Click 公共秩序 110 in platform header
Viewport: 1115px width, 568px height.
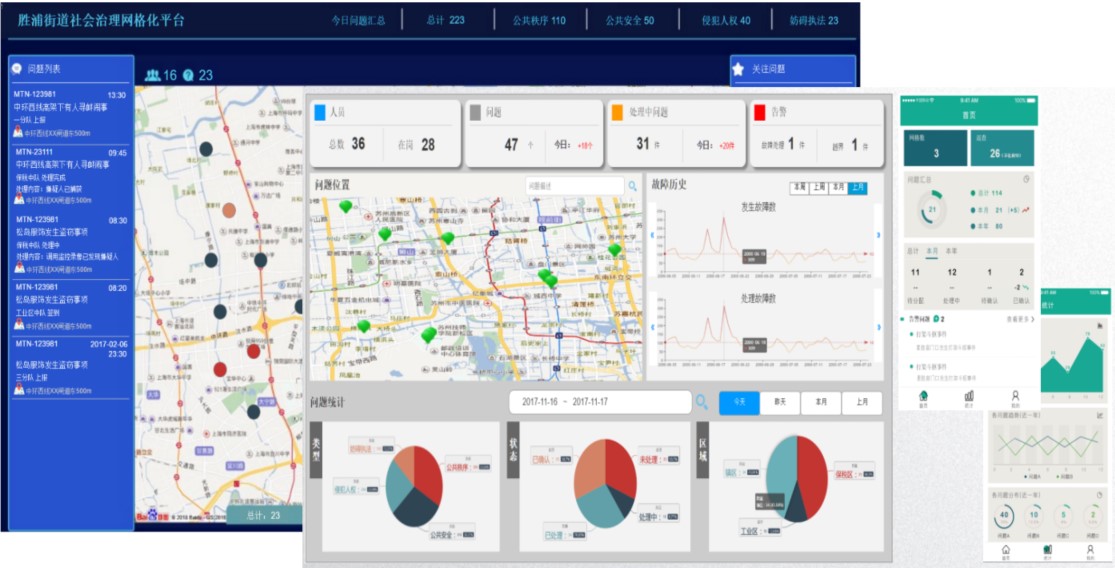[539, 20]
